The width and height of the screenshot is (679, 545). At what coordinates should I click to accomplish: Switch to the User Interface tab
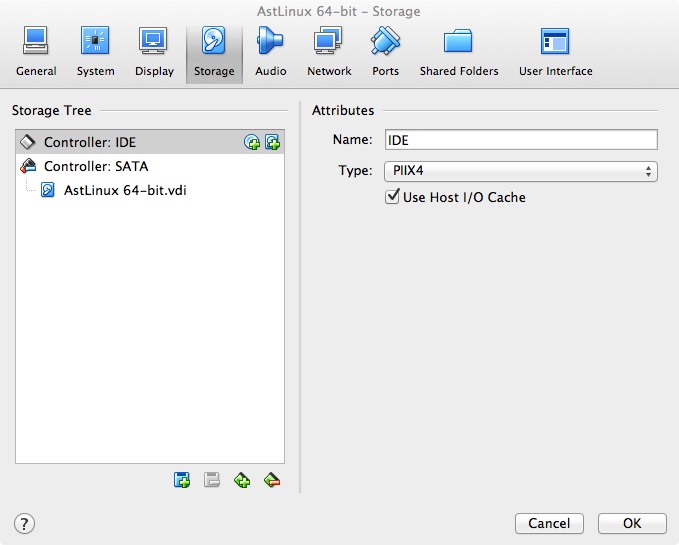(556, 52)
